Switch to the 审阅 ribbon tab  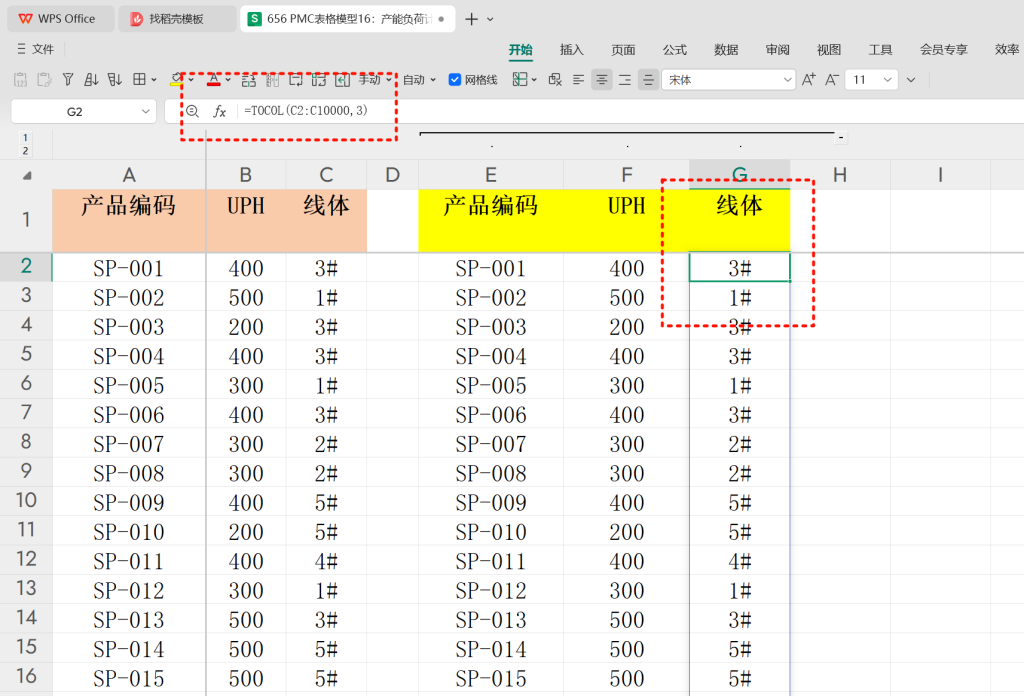pyautogui.click(x=777, y=50)
